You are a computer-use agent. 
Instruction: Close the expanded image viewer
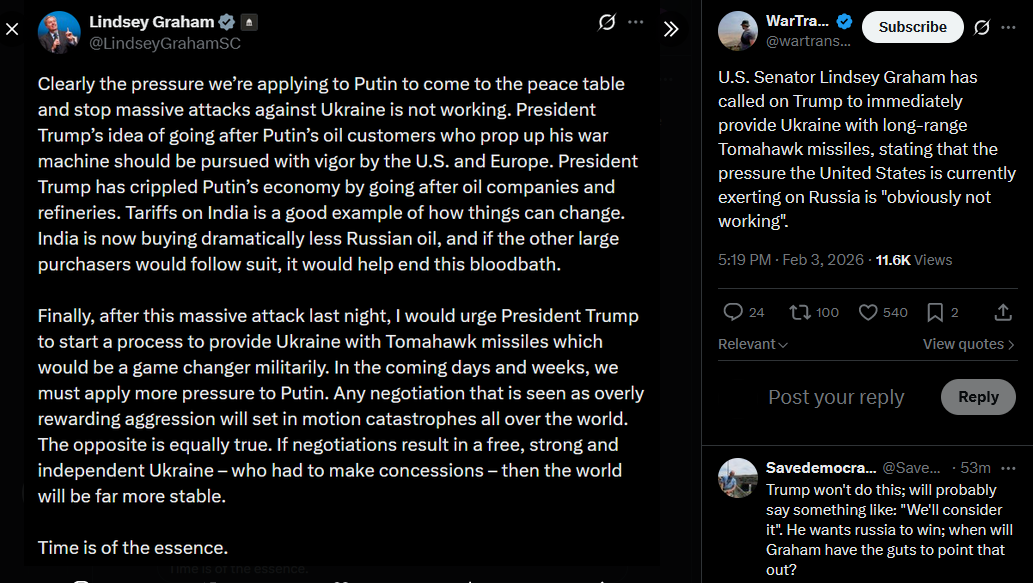12,29
